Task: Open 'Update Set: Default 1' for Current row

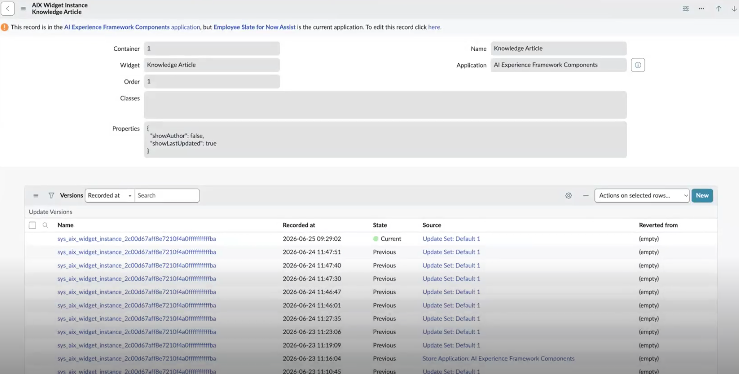Action: [451, 239]
